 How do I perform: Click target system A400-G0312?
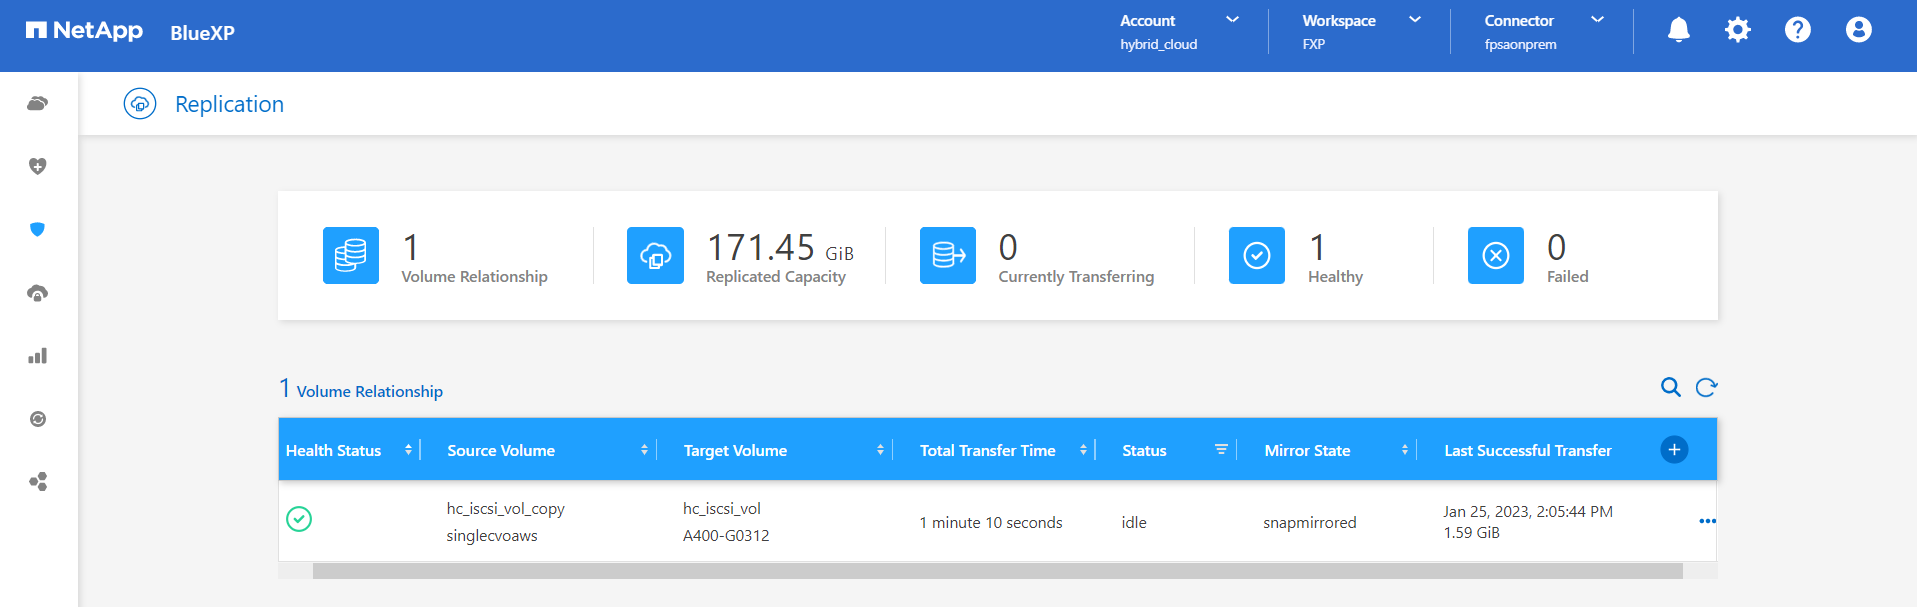coord(726,536)
